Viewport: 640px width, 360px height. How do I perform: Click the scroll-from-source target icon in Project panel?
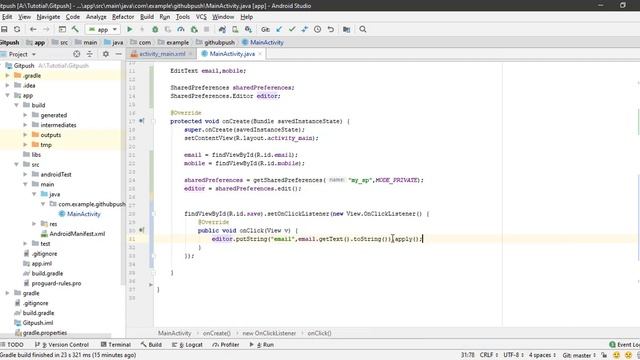coord(77,54)
